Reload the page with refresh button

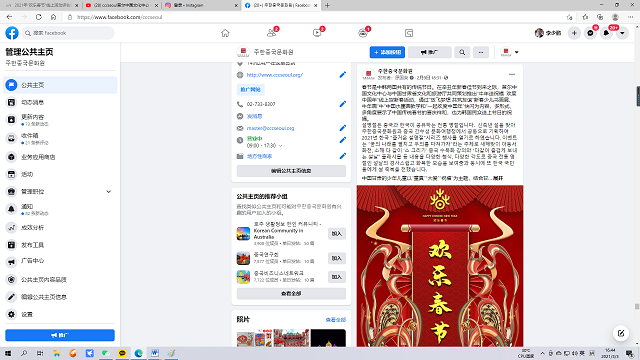click(39, 17)
